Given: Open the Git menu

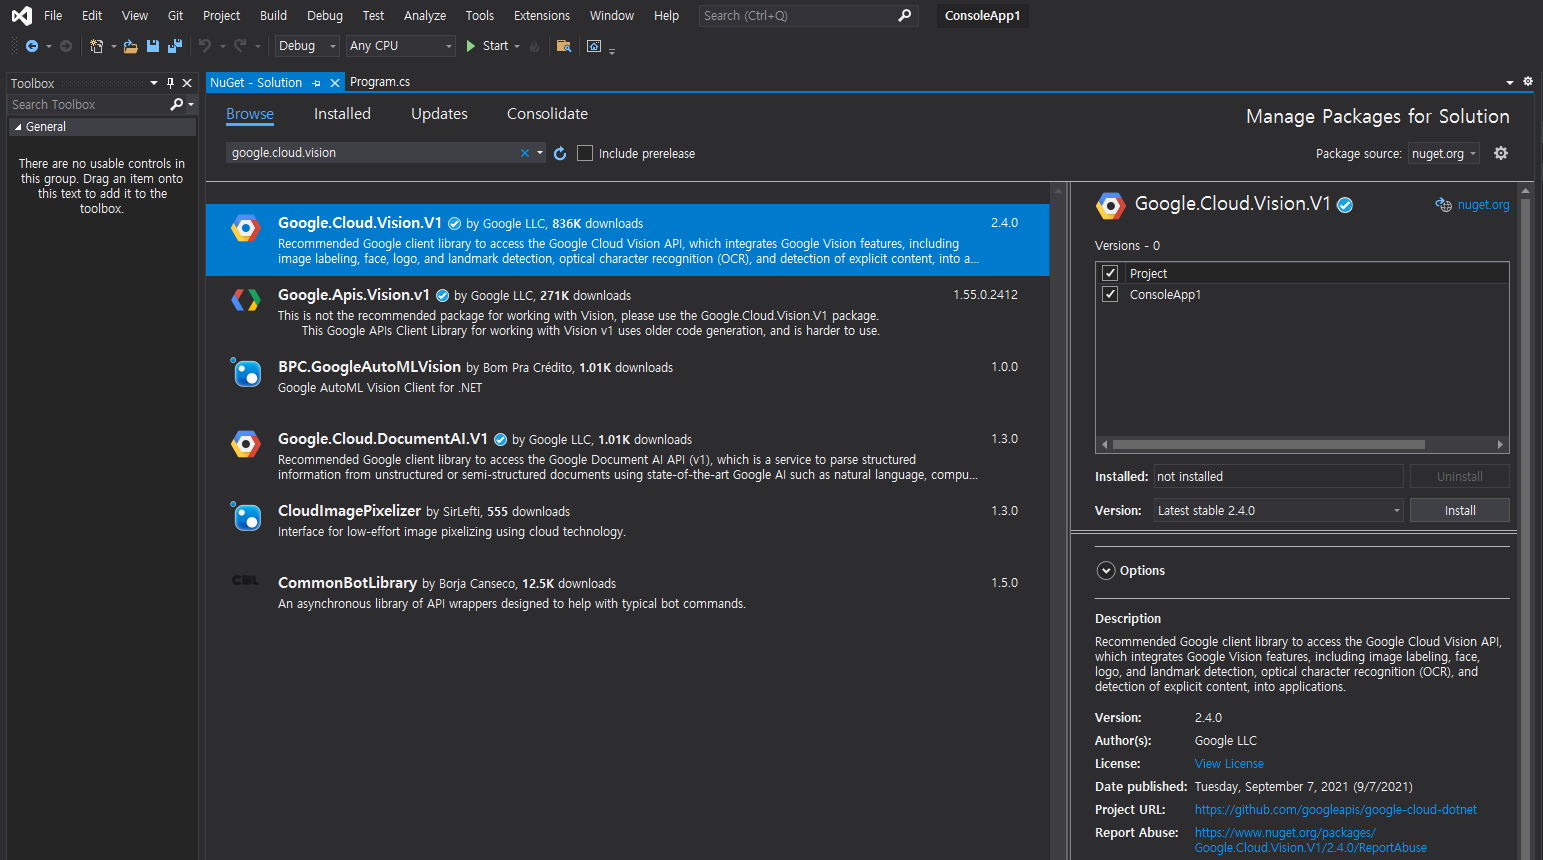Looking at the screenshot, I should click(x=175, y=15).
